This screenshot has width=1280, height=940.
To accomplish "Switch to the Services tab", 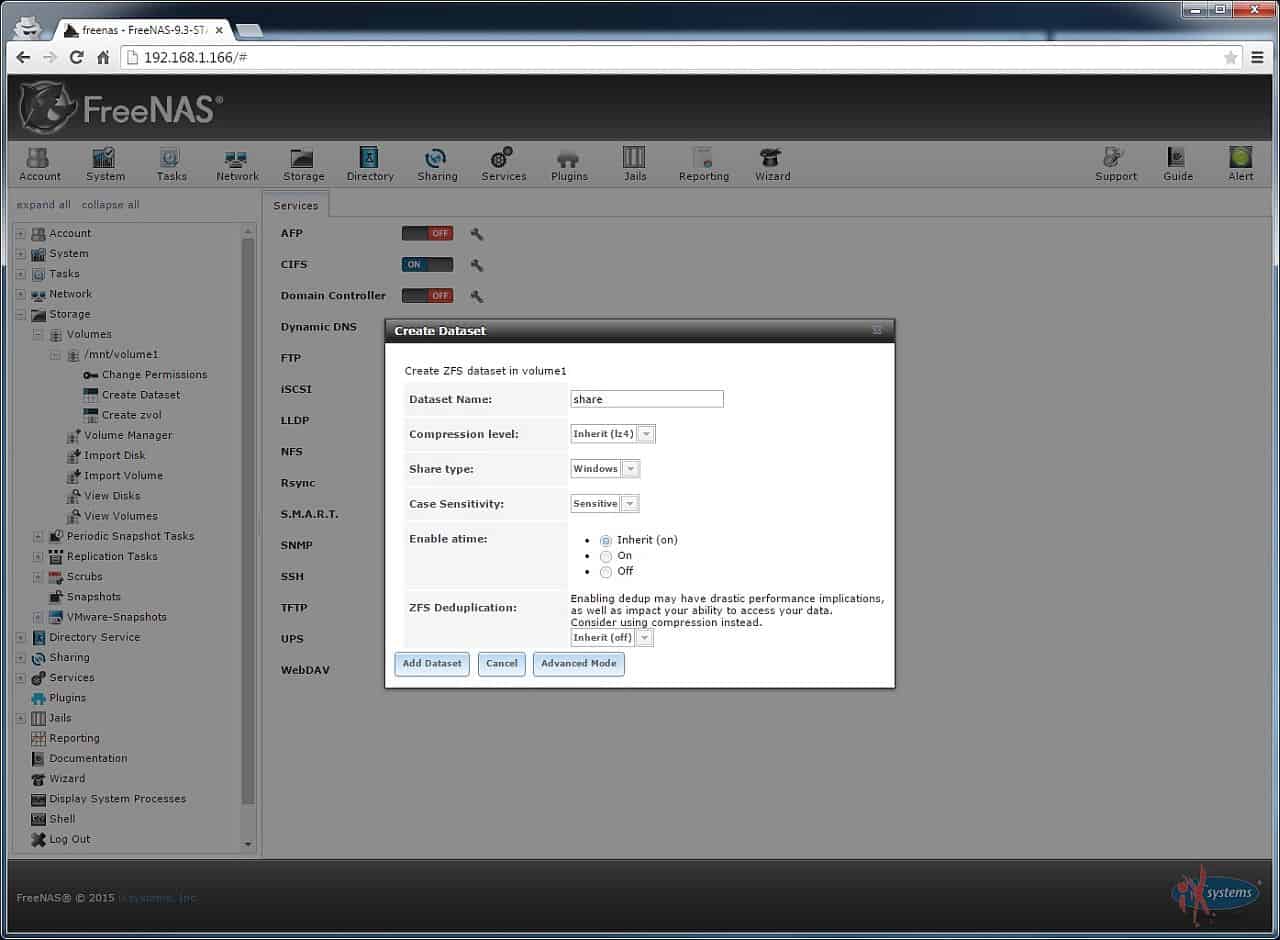I will tap(295, 205).
